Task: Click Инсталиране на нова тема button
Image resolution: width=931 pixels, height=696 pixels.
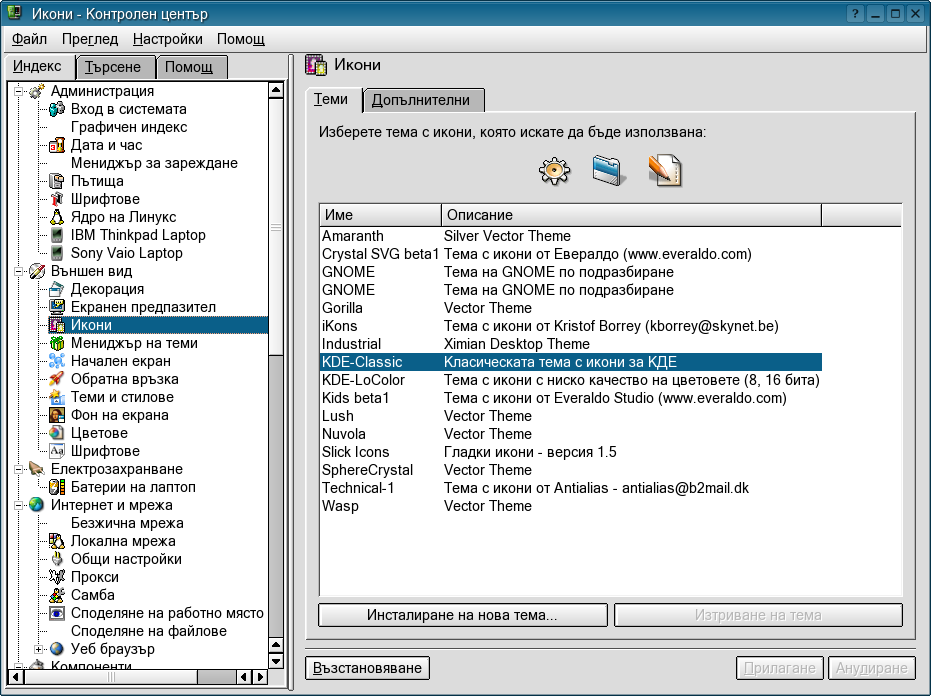Action: coord(462,615)
